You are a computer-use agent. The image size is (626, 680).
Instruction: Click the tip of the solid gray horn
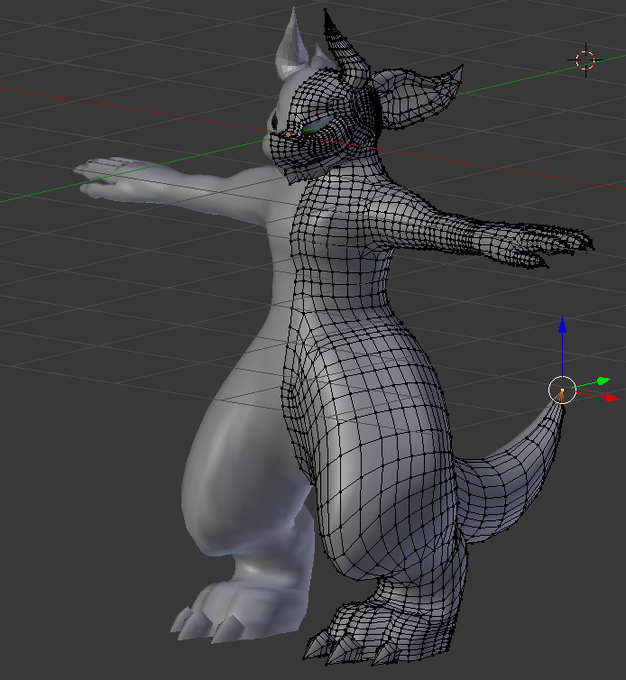294,10
